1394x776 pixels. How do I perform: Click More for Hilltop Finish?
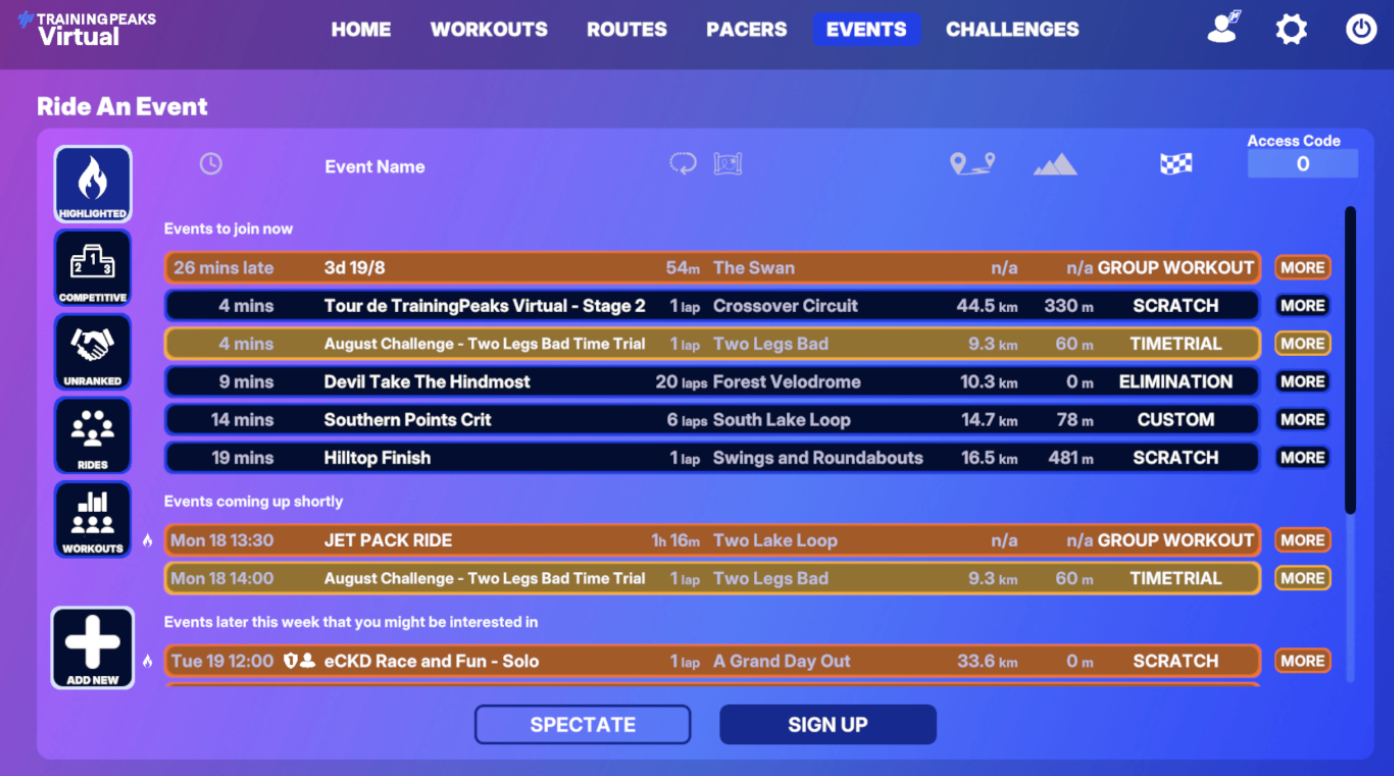tap(1303, 458)
